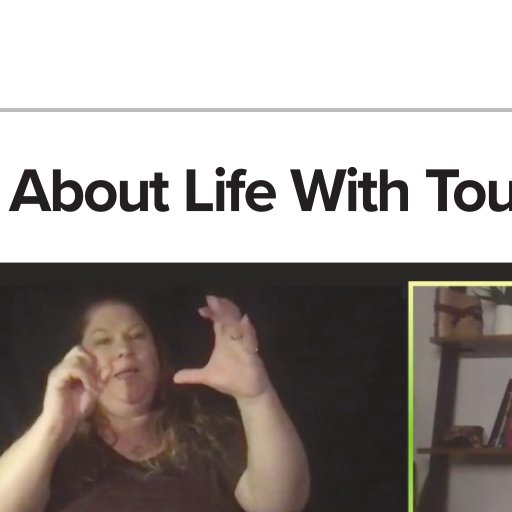The width and height of the screenshot is (512, 512).
Task: Click the wrapped basket on top shelf
Action: coord(458,312)
